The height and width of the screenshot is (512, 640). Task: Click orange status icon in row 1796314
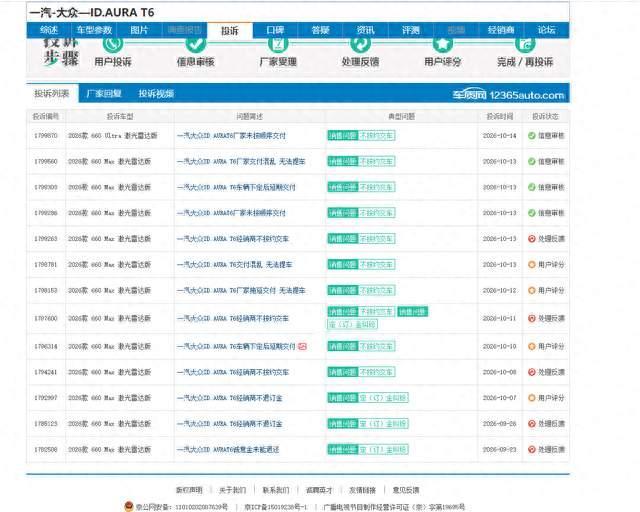tap(531, 346)
